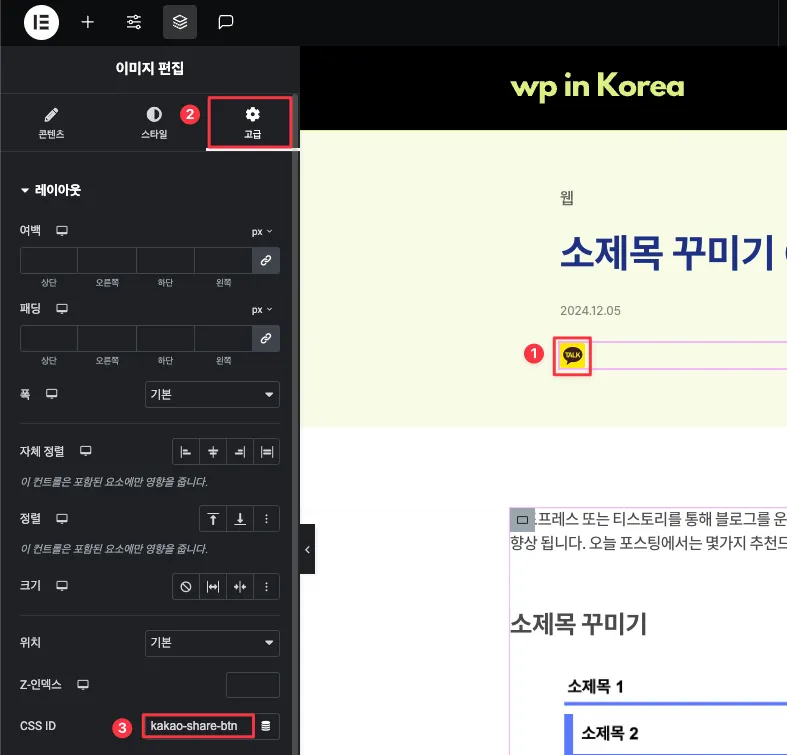Toggle linked values for 패딩 padding
Viewport: 787px width, 755px height.
(x=266, y=339)
